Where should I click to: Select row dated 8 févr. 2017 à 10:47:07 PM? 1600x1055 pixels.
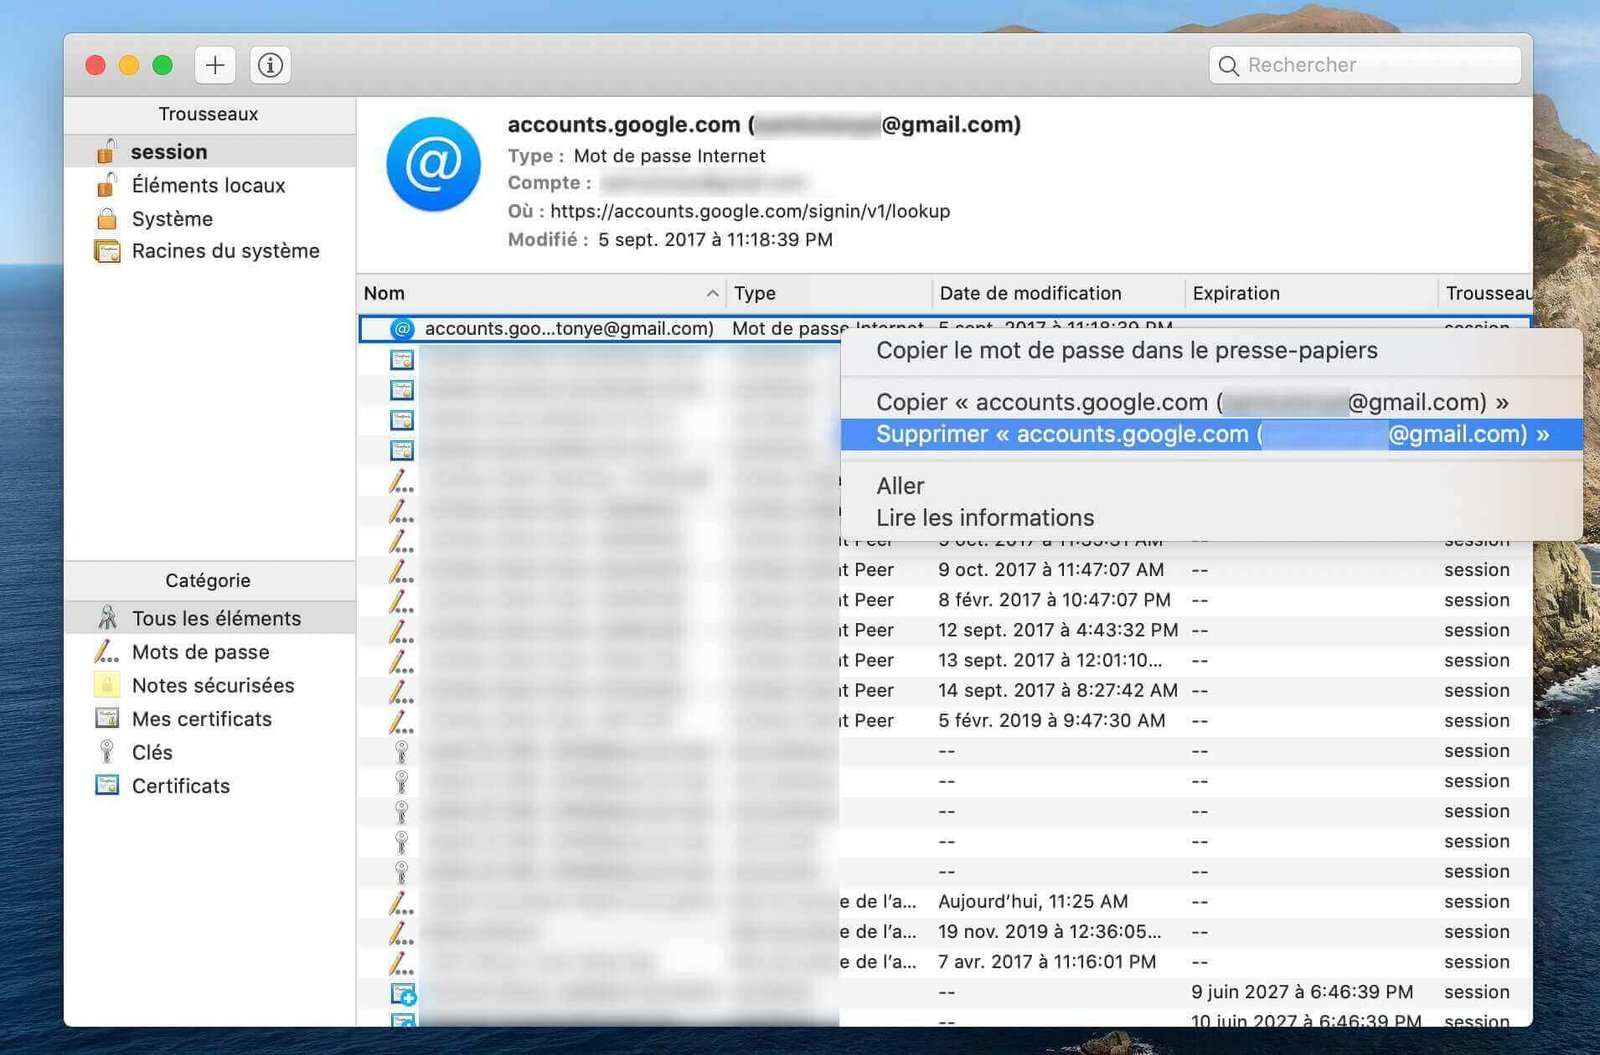click(x=945, y=600)
